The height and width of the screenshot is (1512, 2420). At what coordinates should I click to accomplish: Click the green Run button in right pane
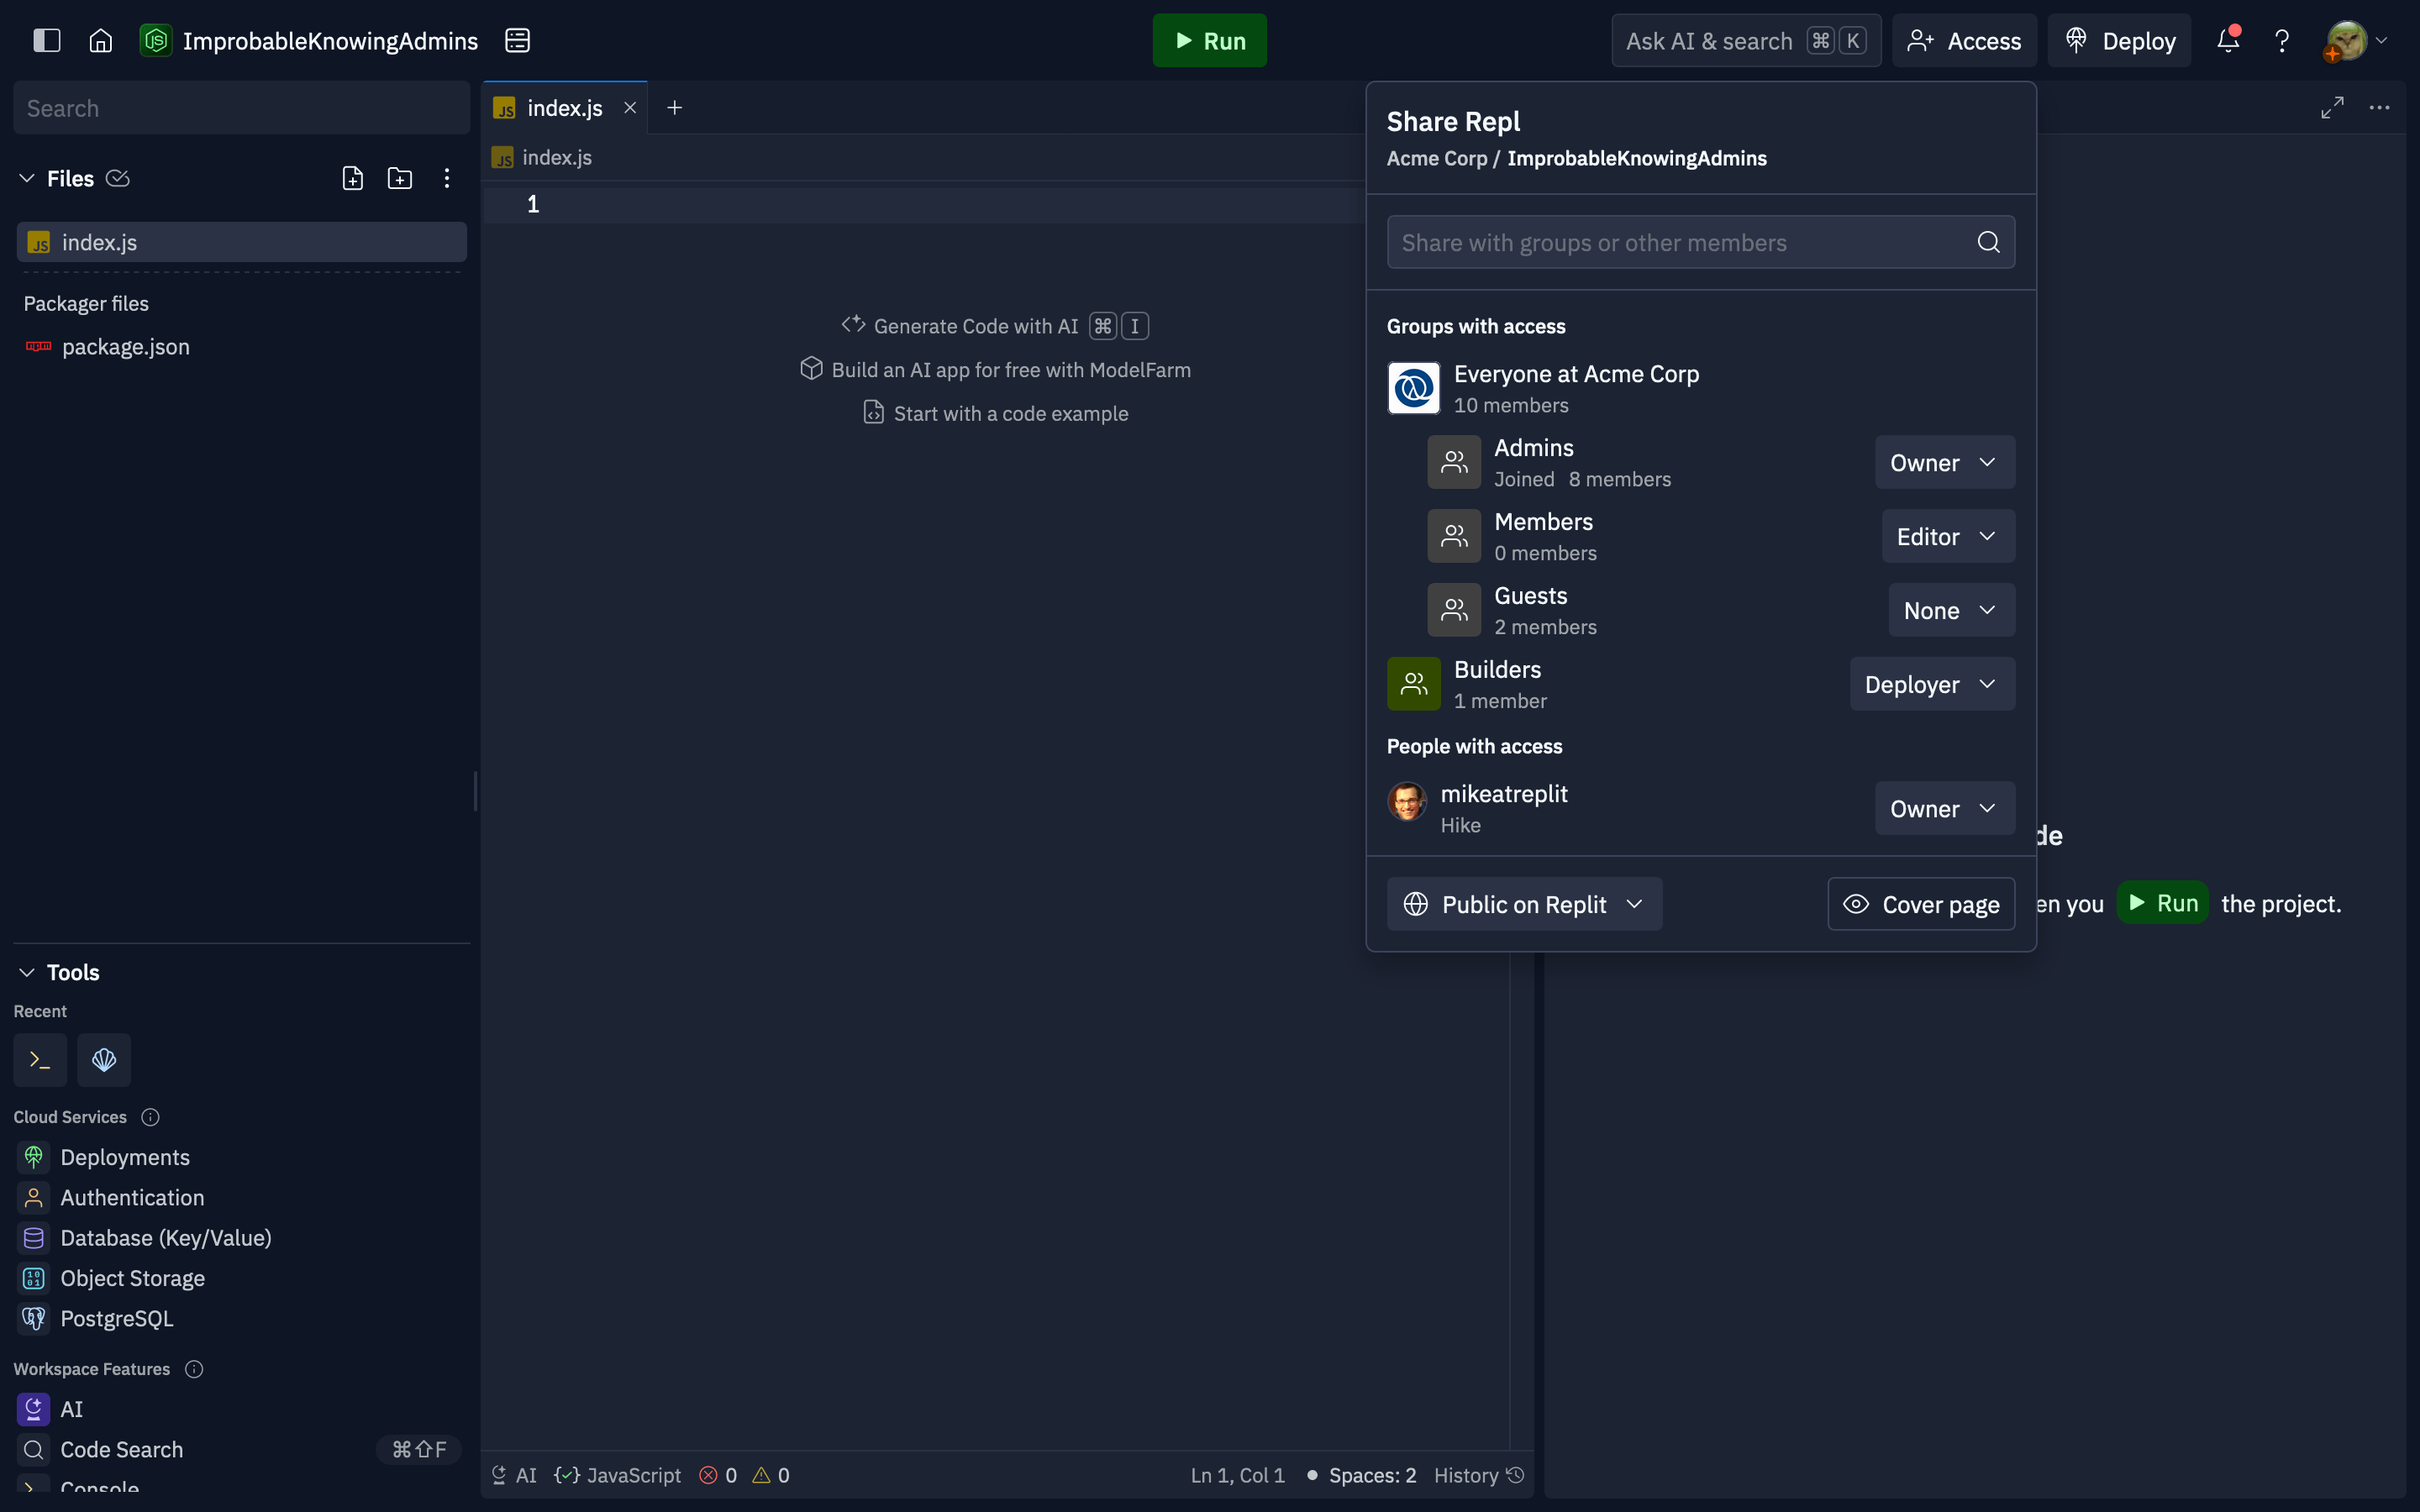pos(2162,903)
